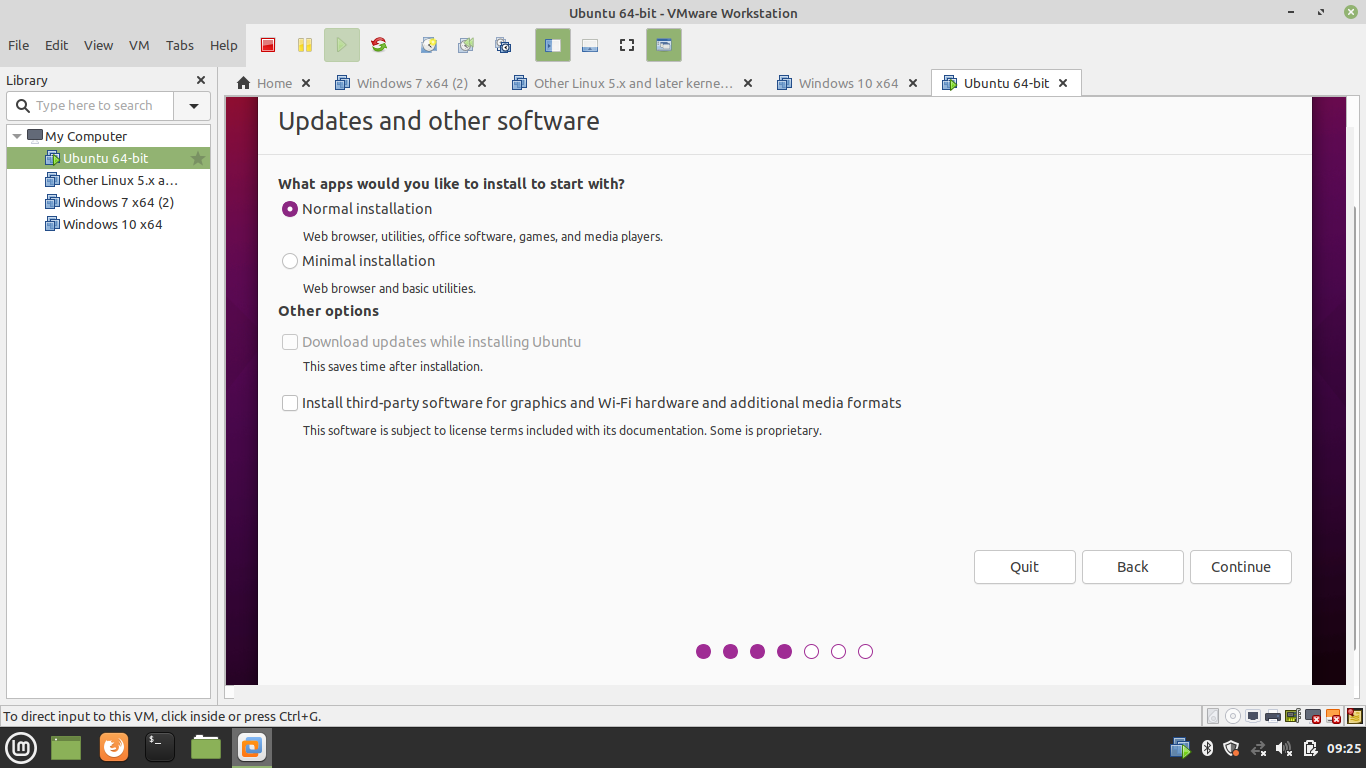Image resolution: width=1366 pixels, height=768 pixels.
Task: Click the display device icon with red X
Action: coord(1313,716)
